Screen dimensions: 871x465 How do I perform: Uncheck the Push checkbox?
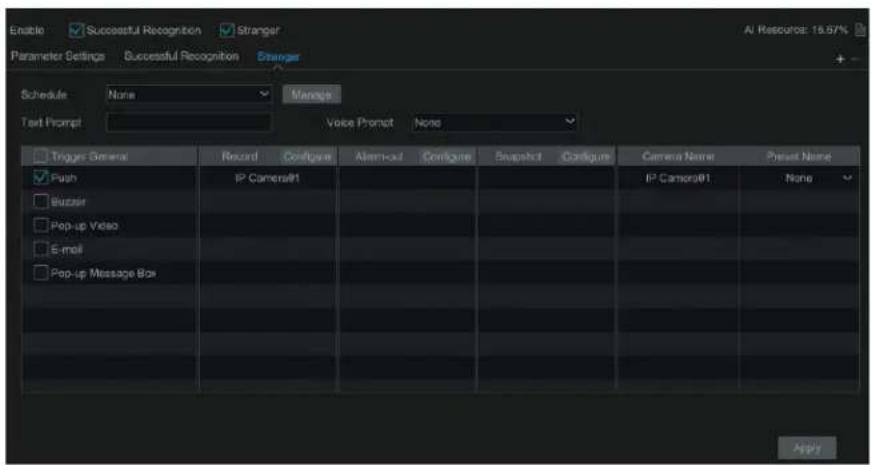click(41, 178)
